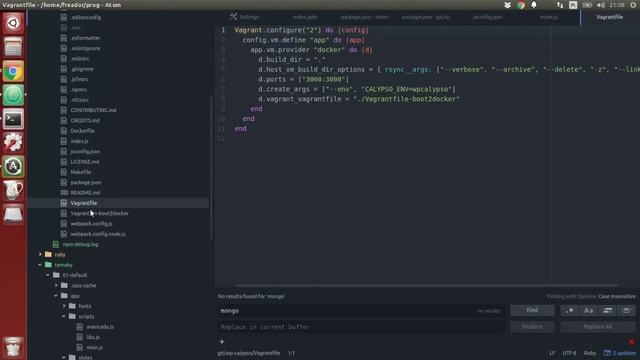Collapse the '01-default' folder

pyautogui.click(x=48, y=275)
